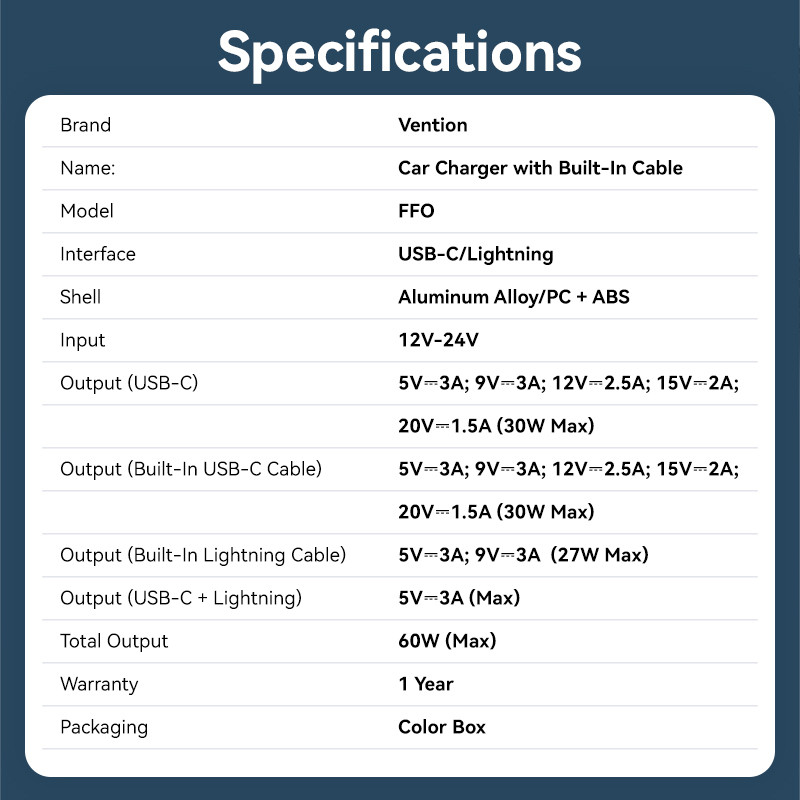Click the Total Output row label
This screenshot has height=800, width=800.
114,641
